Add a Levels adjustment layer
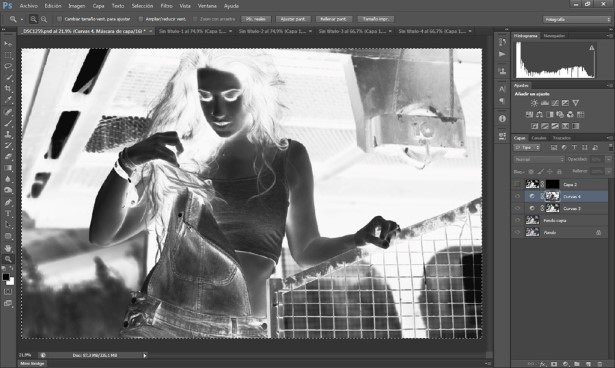 pos(545,103)
